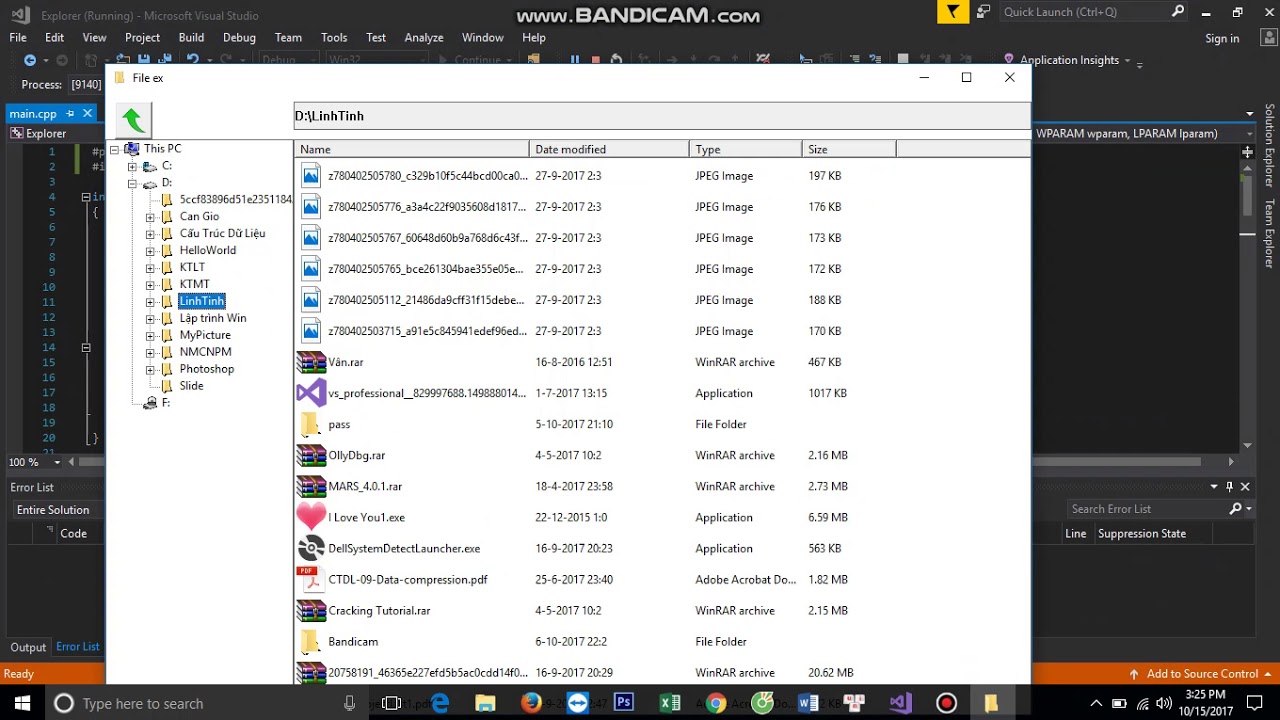Click the Visual Studio taskbar icon
The image size is (1280, 720).
(900, 703)
